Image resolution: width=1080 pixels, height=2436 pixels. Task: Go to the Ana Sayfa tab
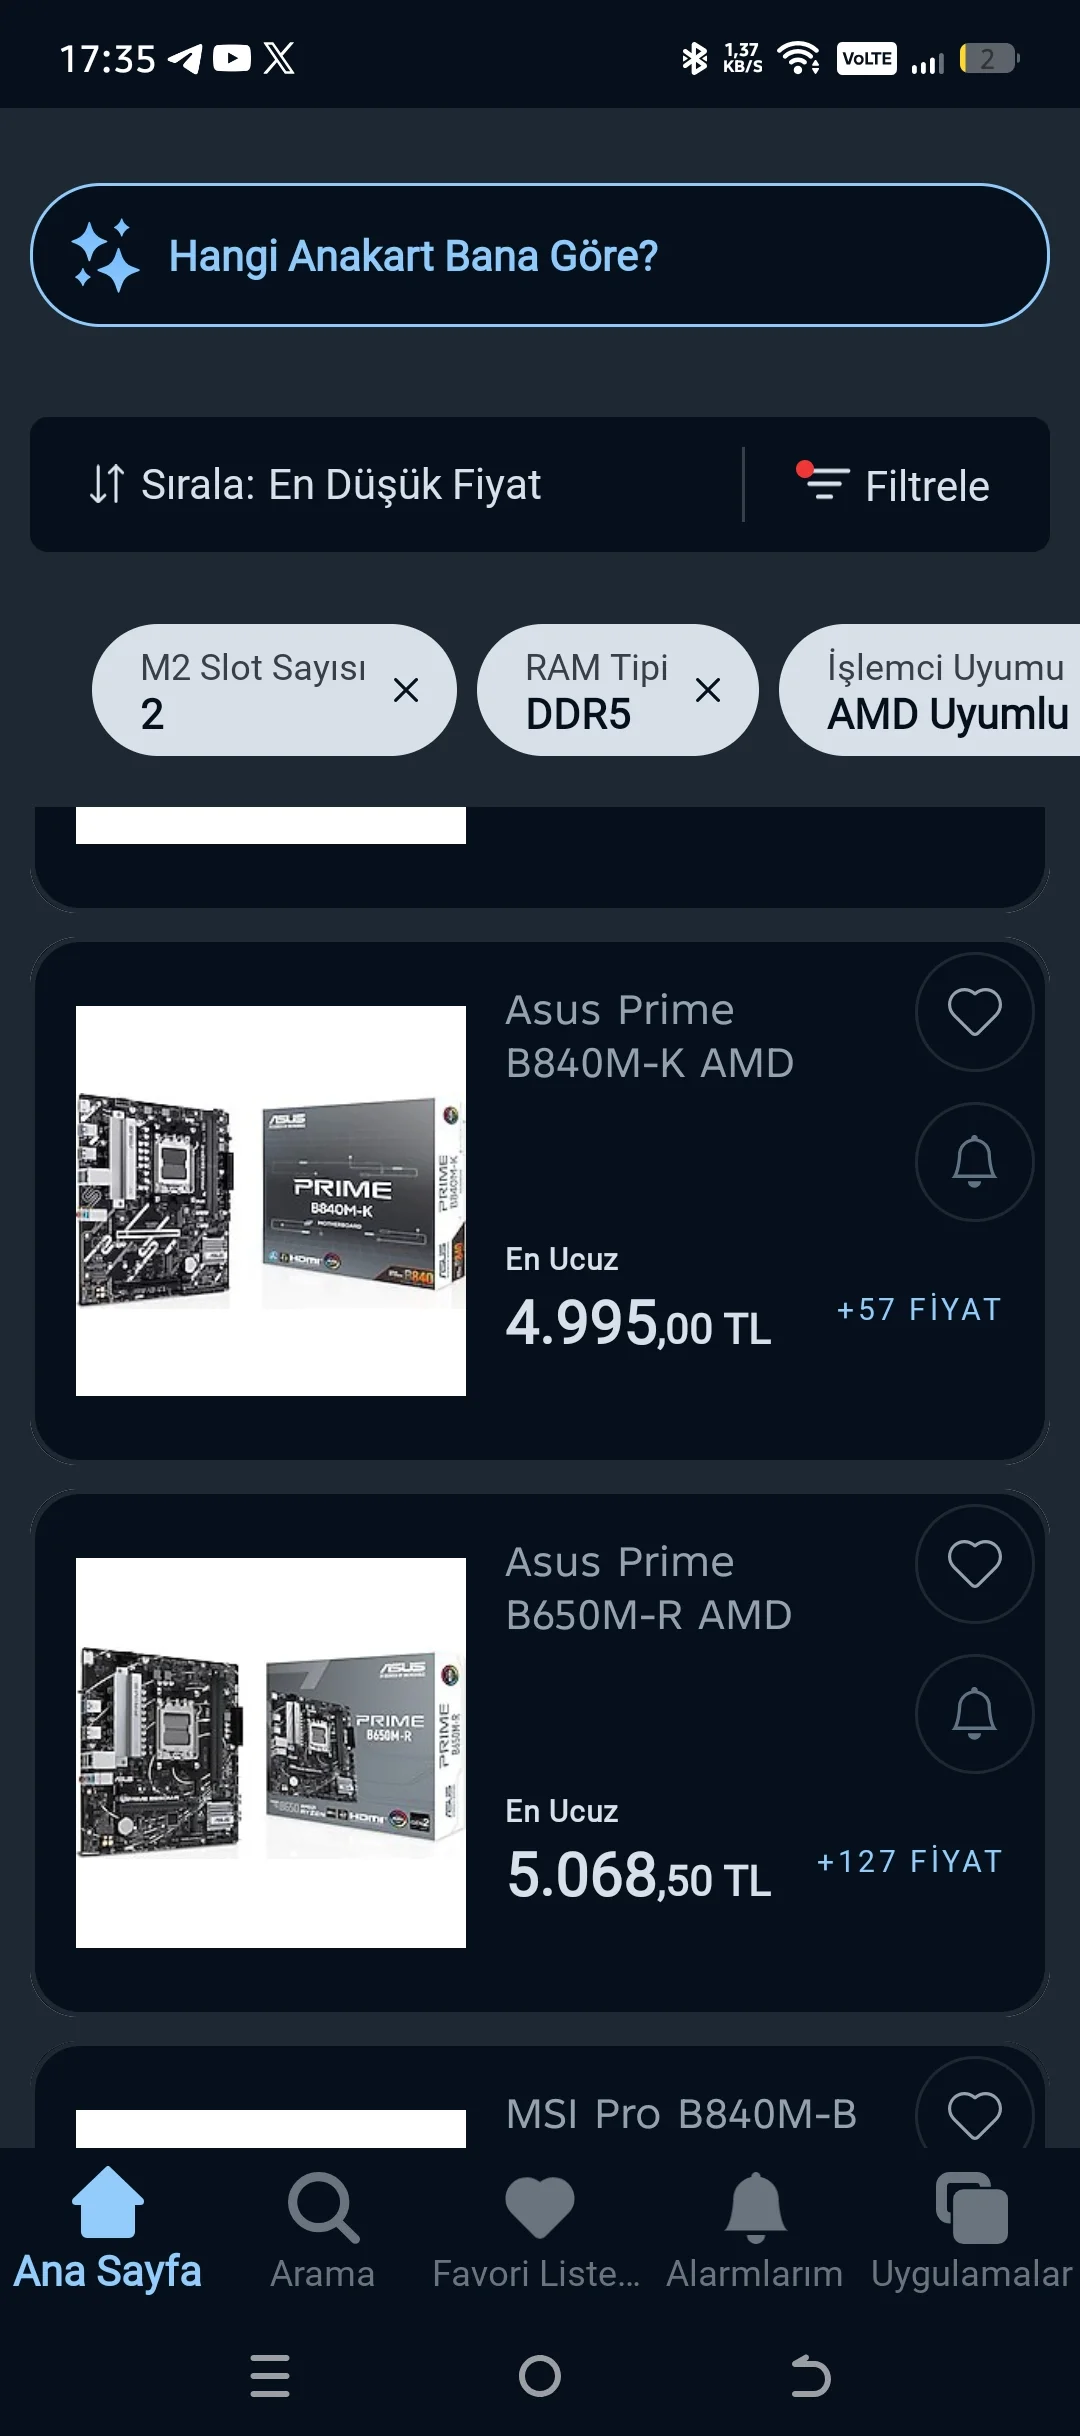108,2228
